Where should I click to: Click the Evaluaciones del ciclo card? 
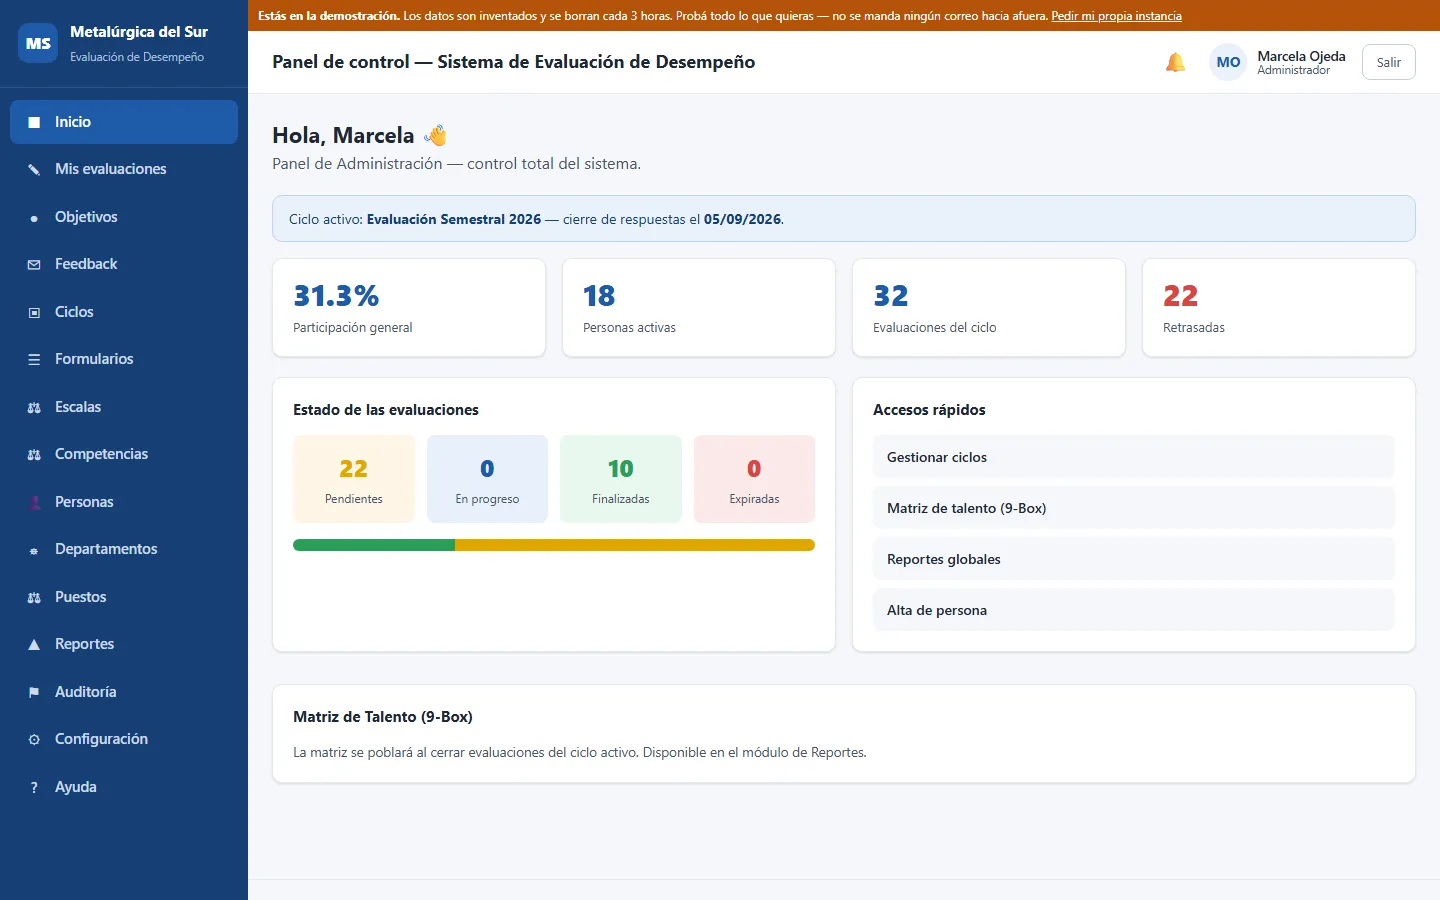click(x=989, y=308)
